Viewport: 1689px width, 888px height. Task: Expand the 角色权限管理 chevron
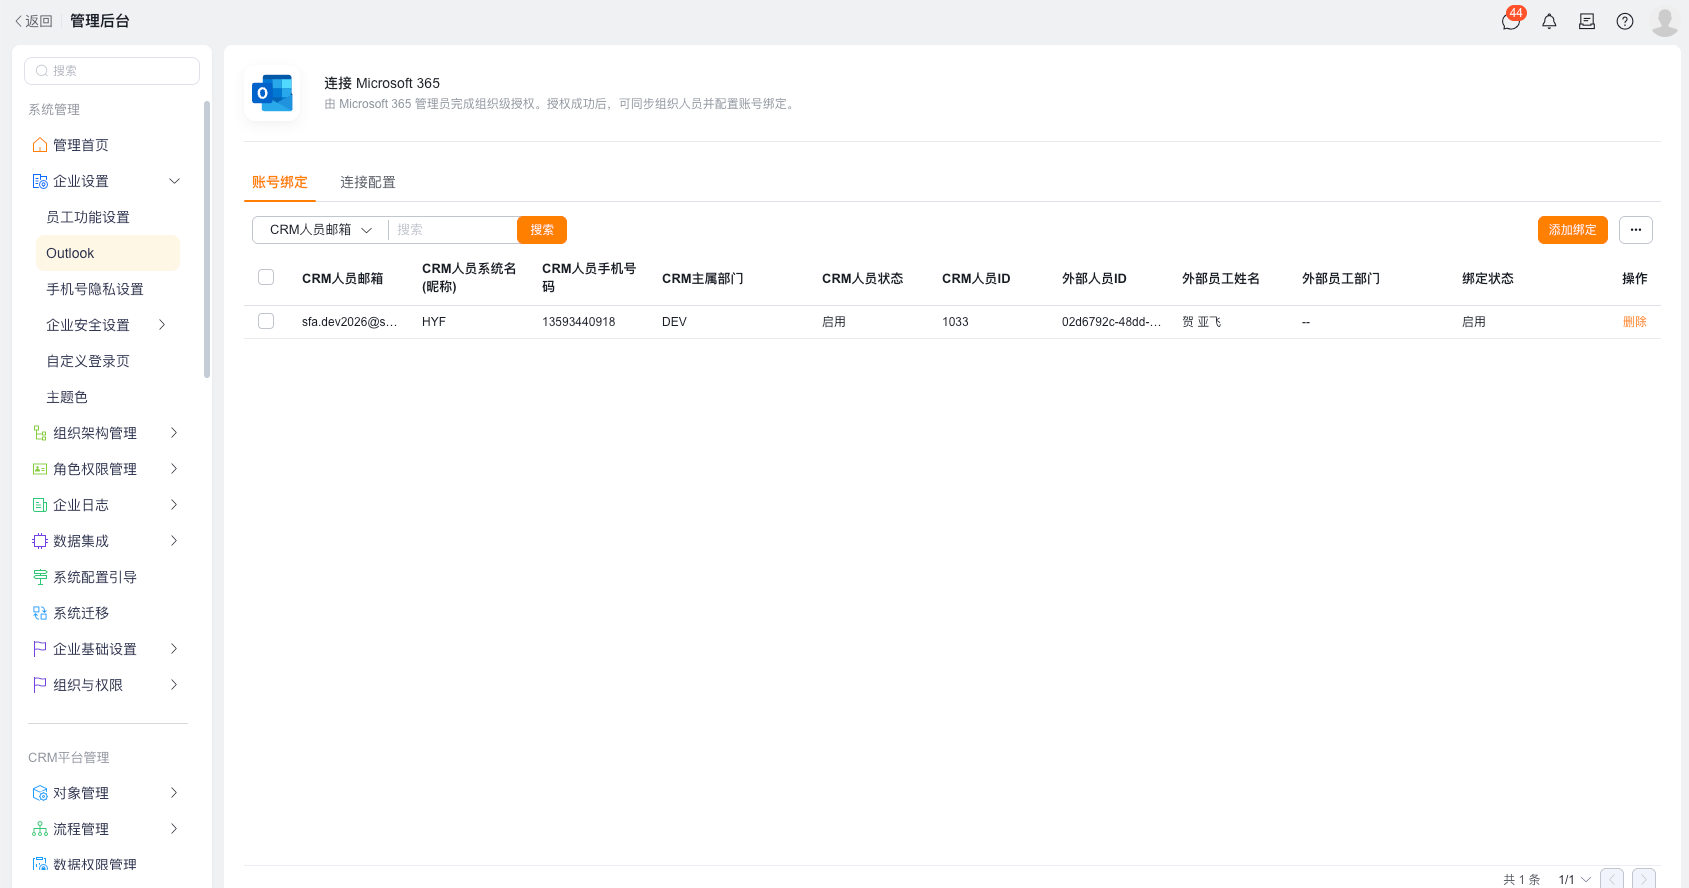(x=174, y=469)
